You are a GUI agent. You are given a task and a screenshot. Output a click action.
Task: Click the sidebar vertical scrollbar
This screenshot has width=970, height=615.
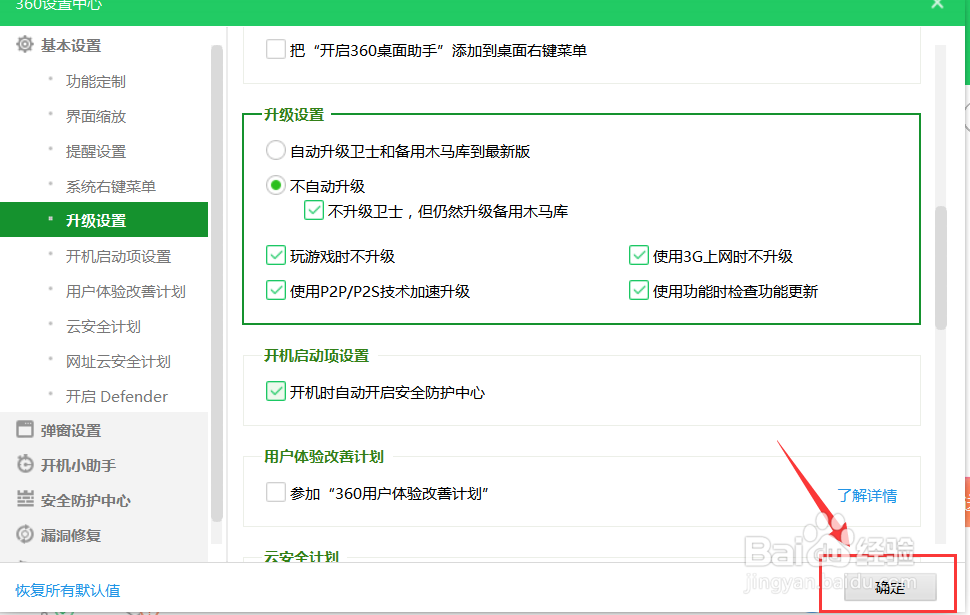click(217, 283)
